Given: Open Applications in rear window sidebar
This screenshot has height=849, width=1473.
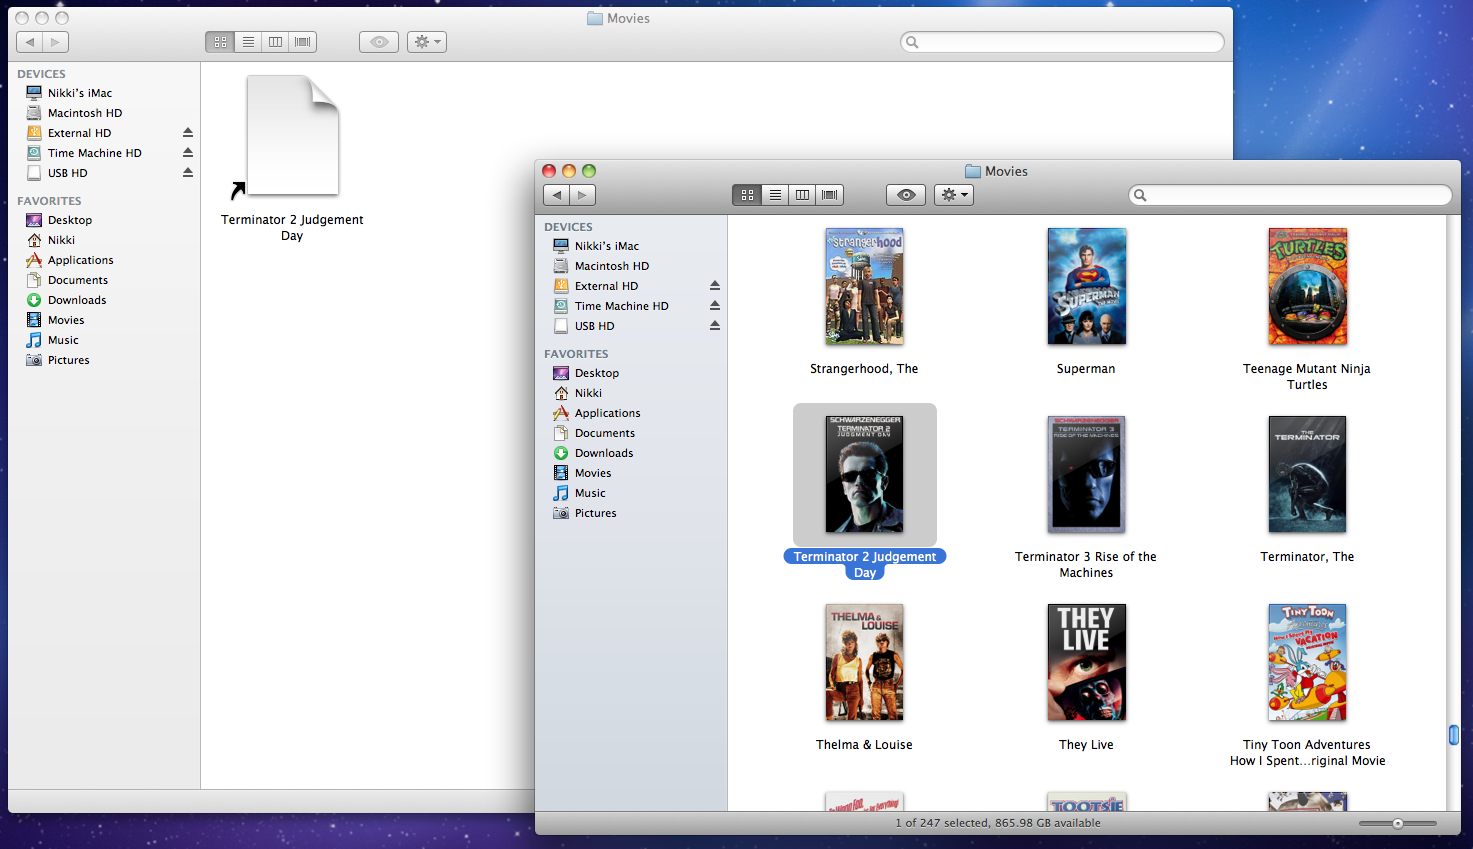Looking at the screenshot, I should (81, 260).
